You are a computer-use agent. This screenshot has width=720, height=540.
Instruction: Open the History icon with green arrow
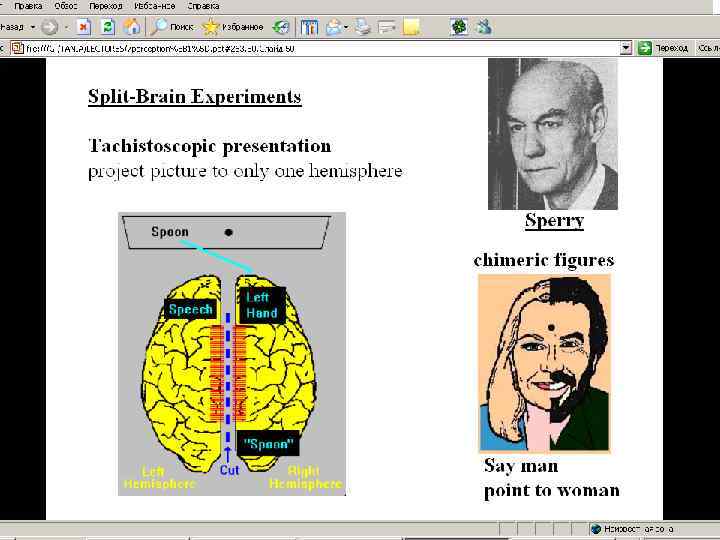pyautogui.click(x=281, y=27)
